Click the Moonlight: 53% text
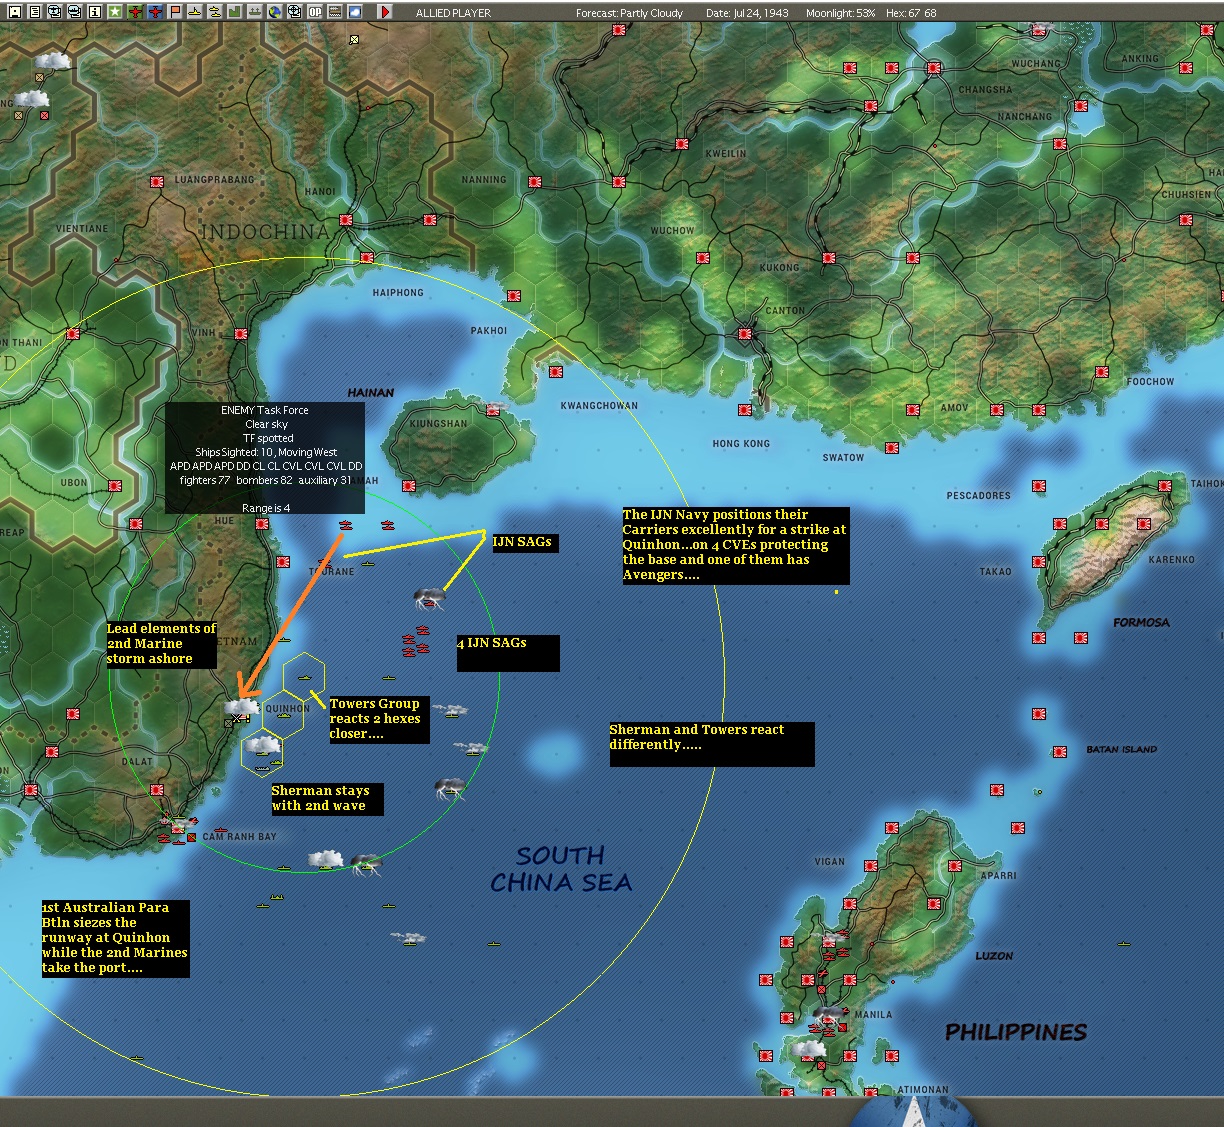Screen dimensions: 1224x1127 pyautogui.click(x=841, y=13)
